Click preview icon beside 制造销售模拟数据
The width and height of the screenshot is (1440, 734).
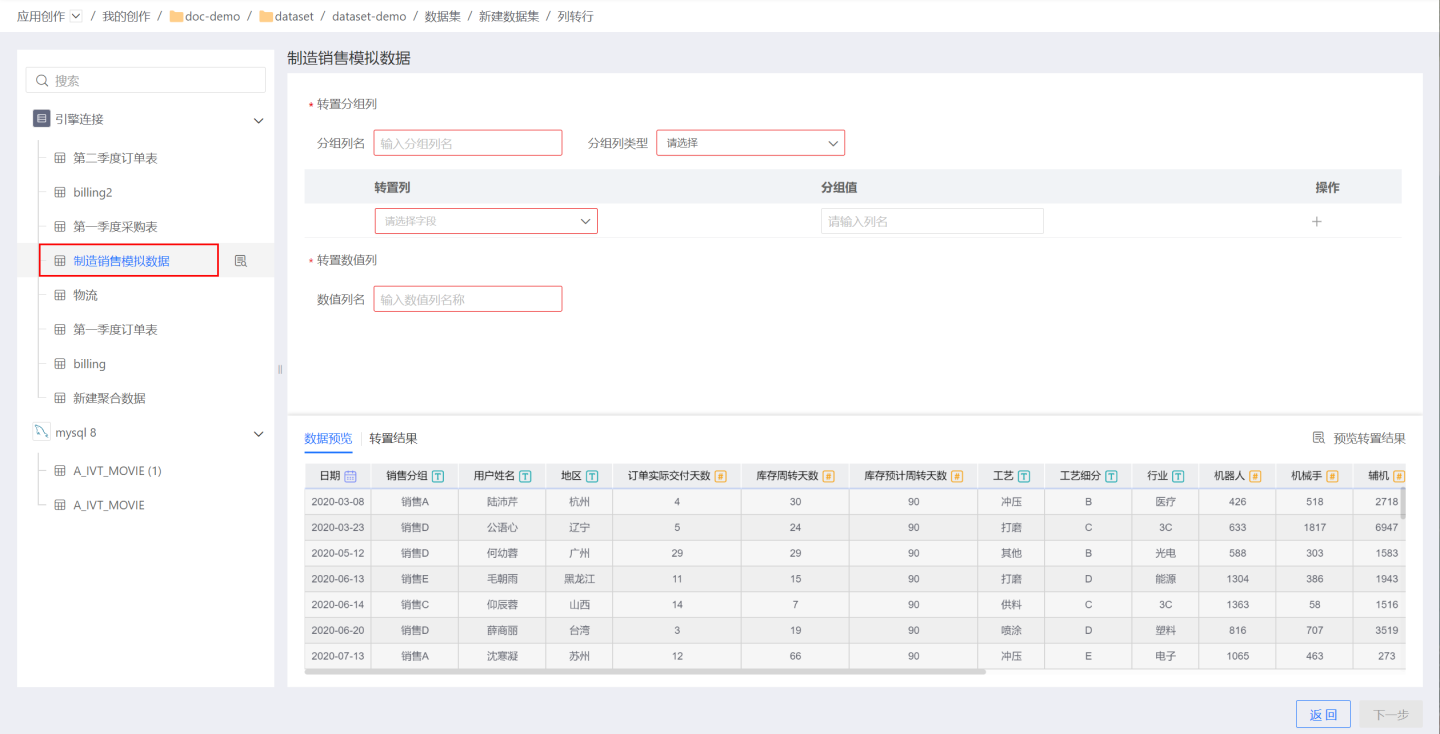click(241, 261)
